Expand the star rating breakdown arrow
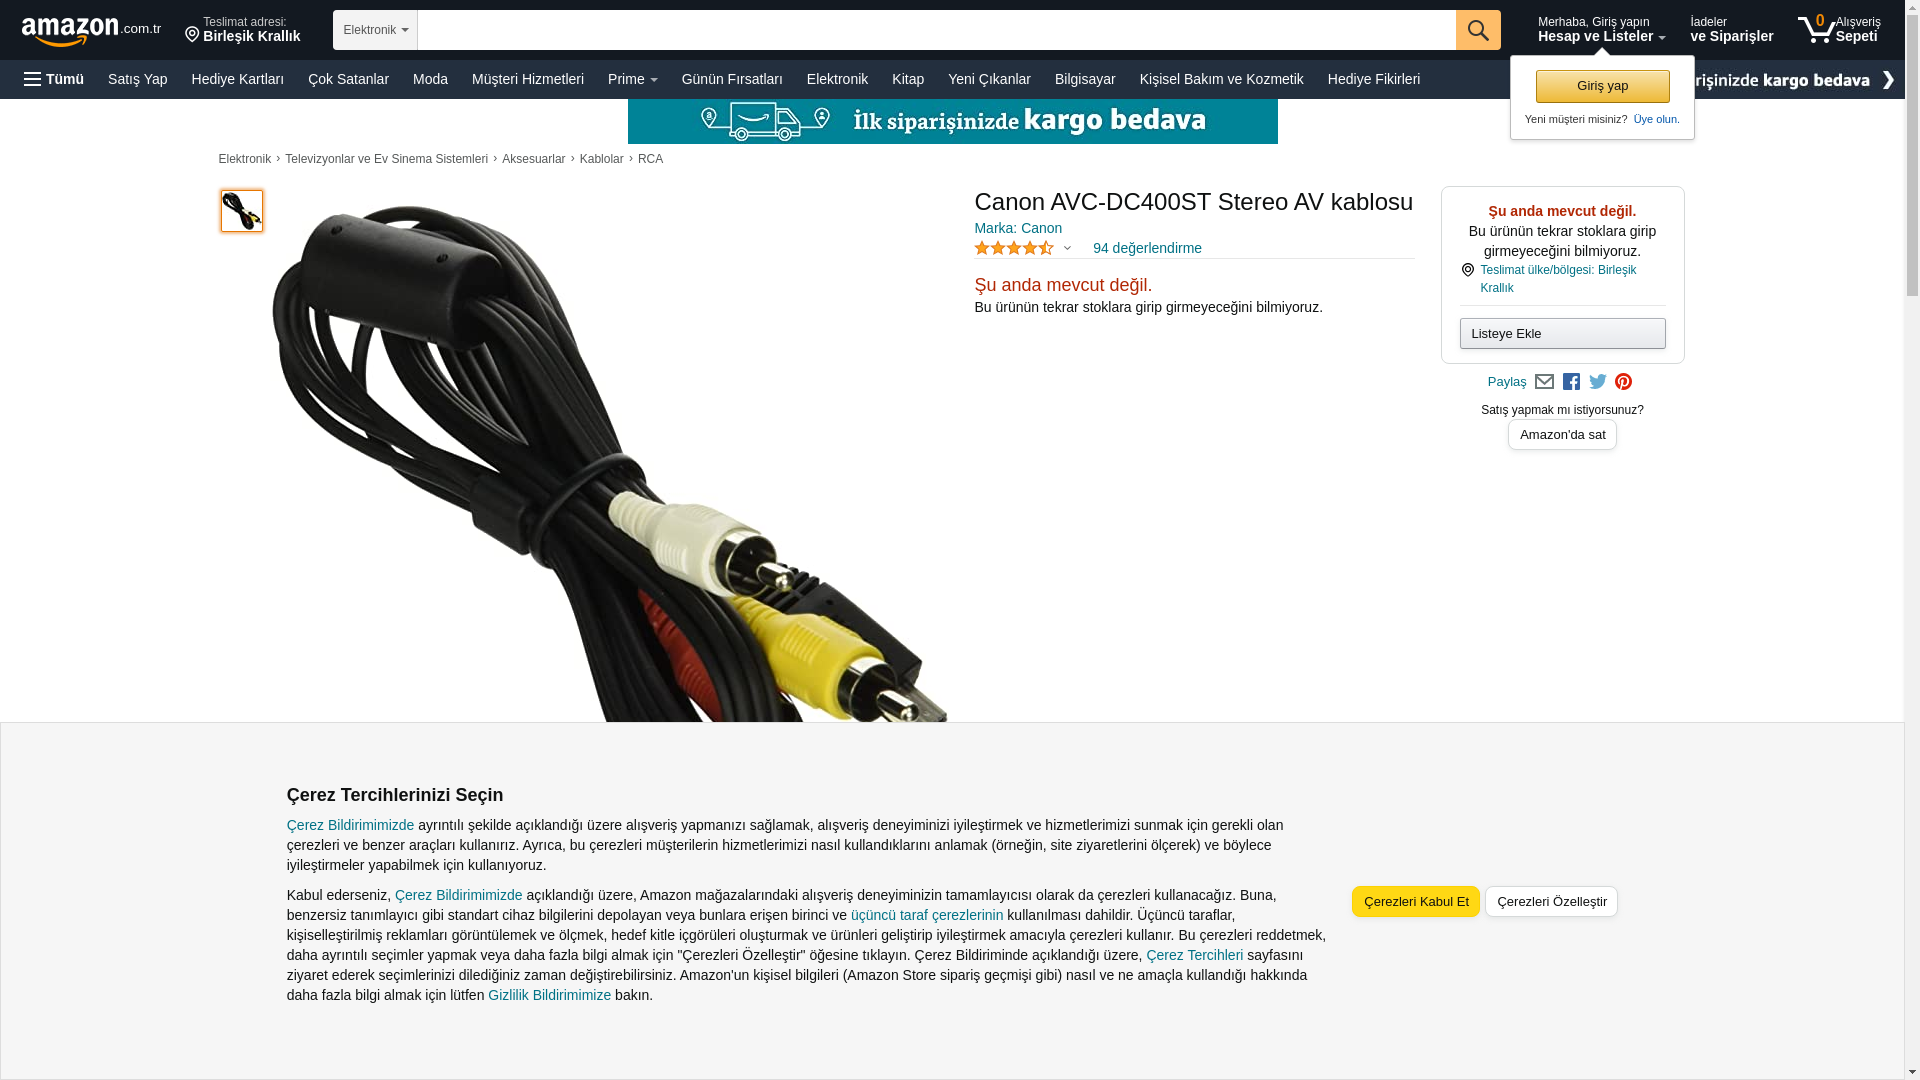This screenshot has width=1920, height=1080. pos(1067,248)
